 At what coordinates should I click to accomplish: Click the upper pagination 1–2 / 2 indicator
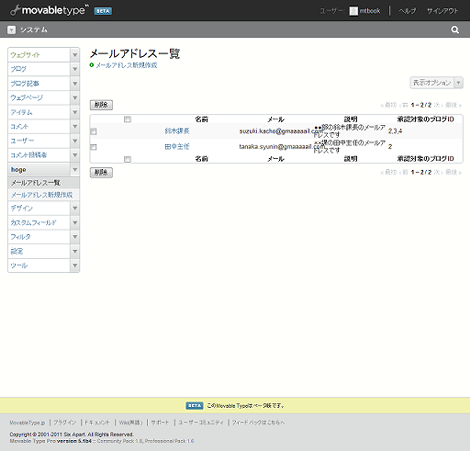click(x=421, y=105)
